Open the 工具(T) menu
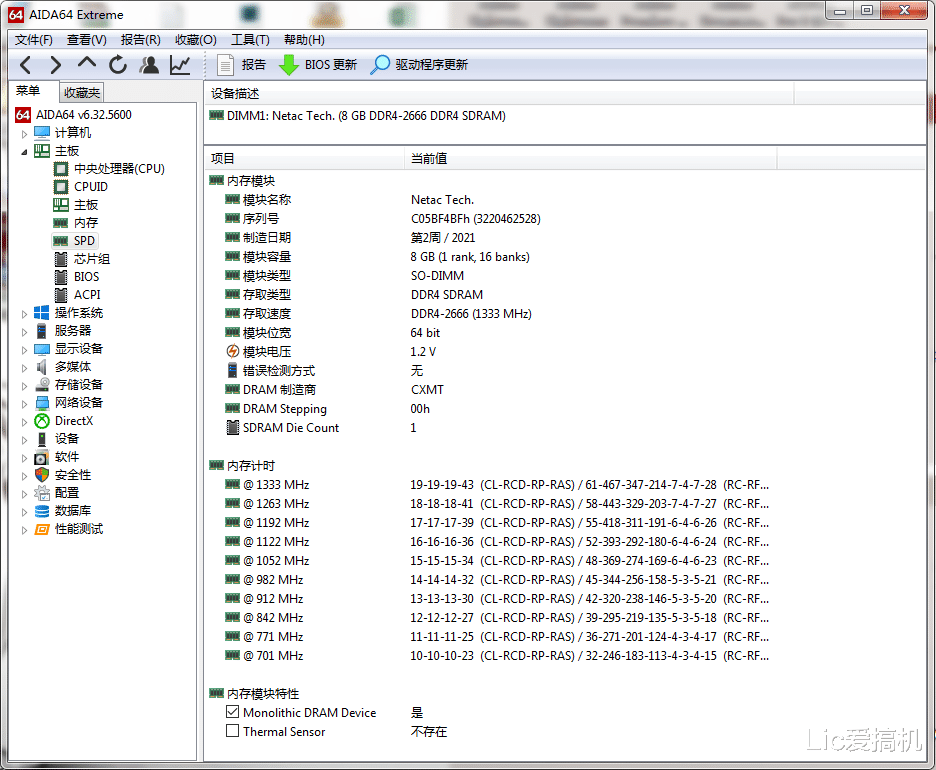 pos(250,40)
